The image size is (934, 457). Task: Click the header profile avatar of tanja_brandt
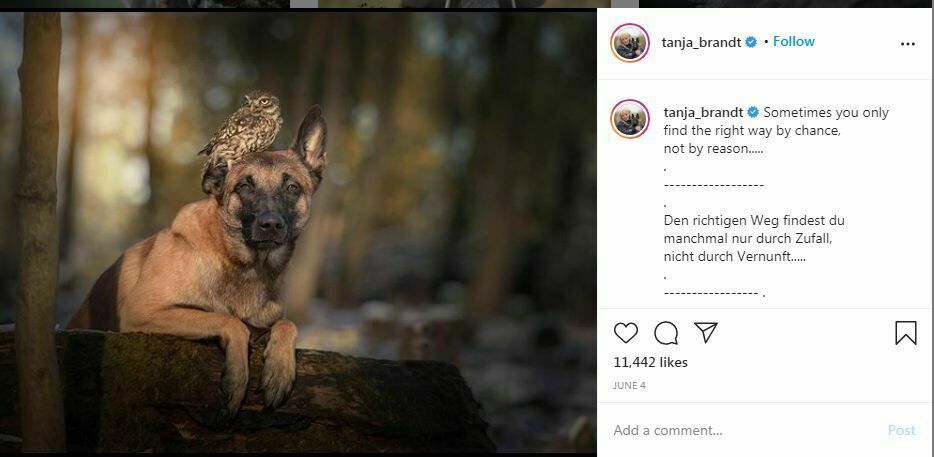click(x=630, y=42)
